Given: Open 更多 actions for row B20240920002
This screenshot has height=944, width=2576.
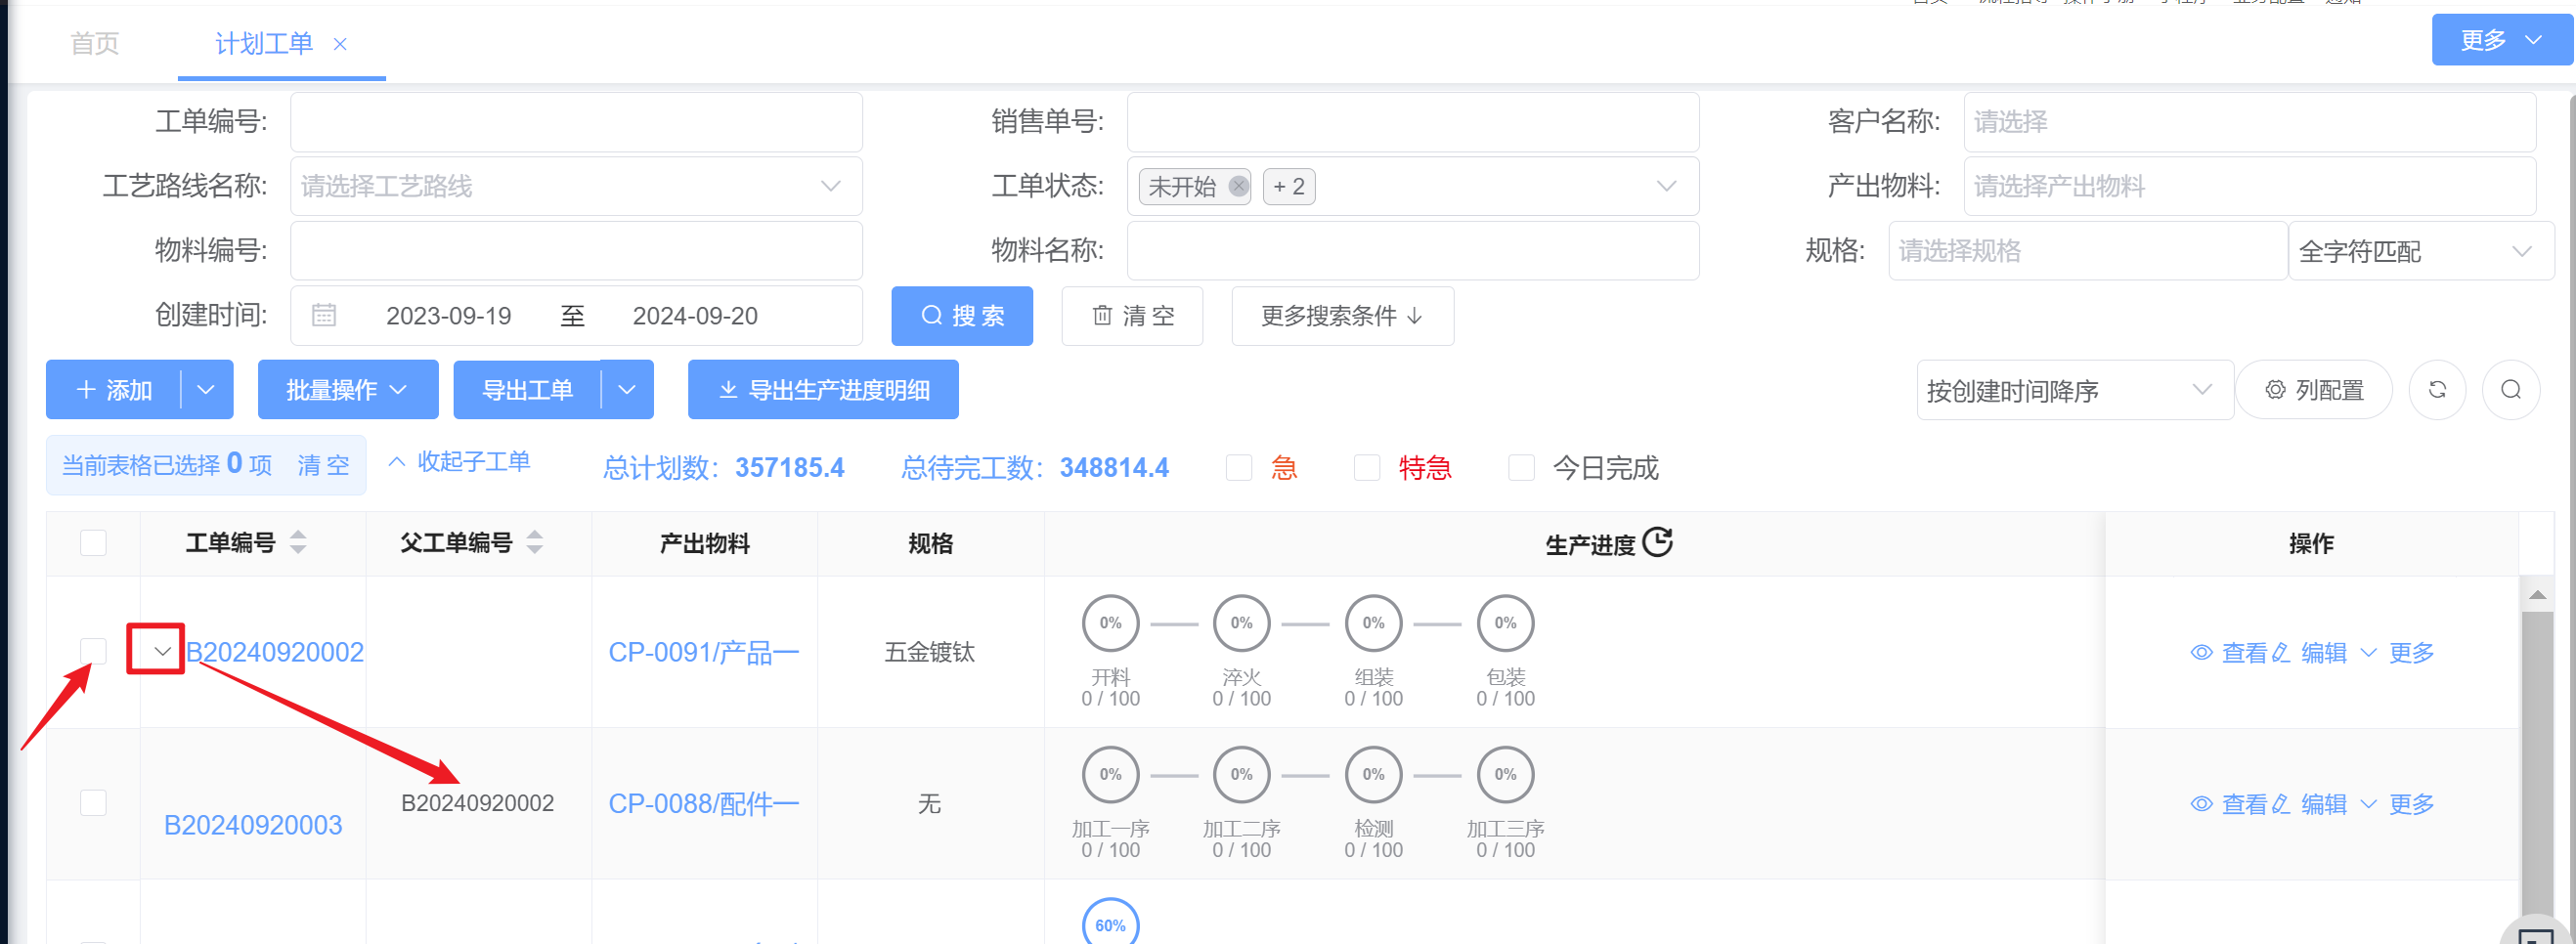Looking at the screenshot, I should click(x=2398, y=653).
